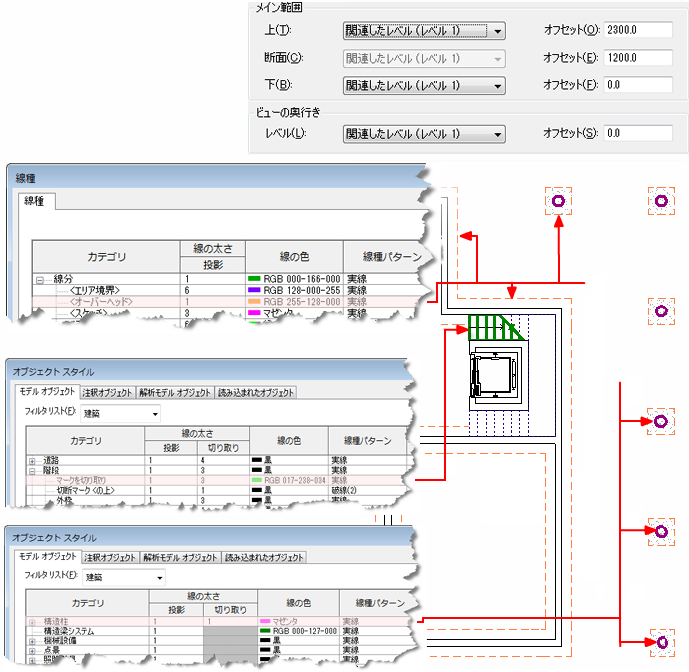Open green RGB 000-127-000 color of 構造梁システム
This screenshot has width=689, height=672.
298,631
